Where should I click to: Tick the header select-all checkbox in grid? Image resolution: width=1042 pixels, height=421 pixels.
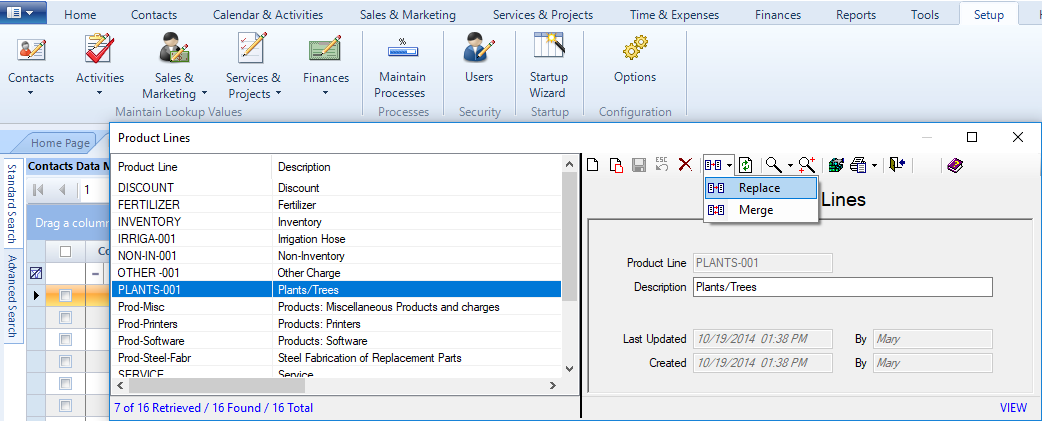(x=66, y=251)
